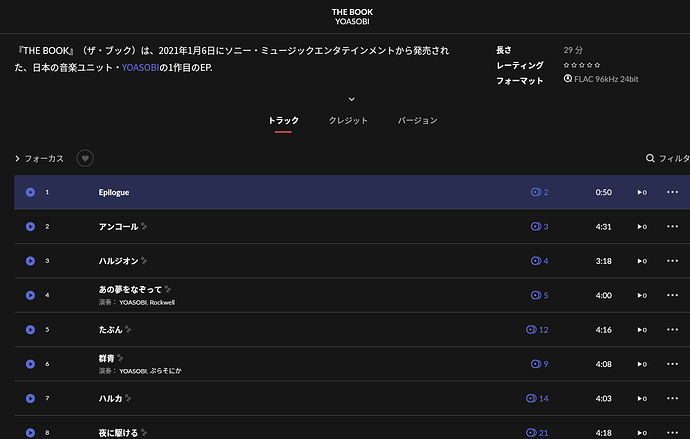The image size is (690, 439).
Task: Play track 7 ハルカ
Action: [x=30, y=398]
